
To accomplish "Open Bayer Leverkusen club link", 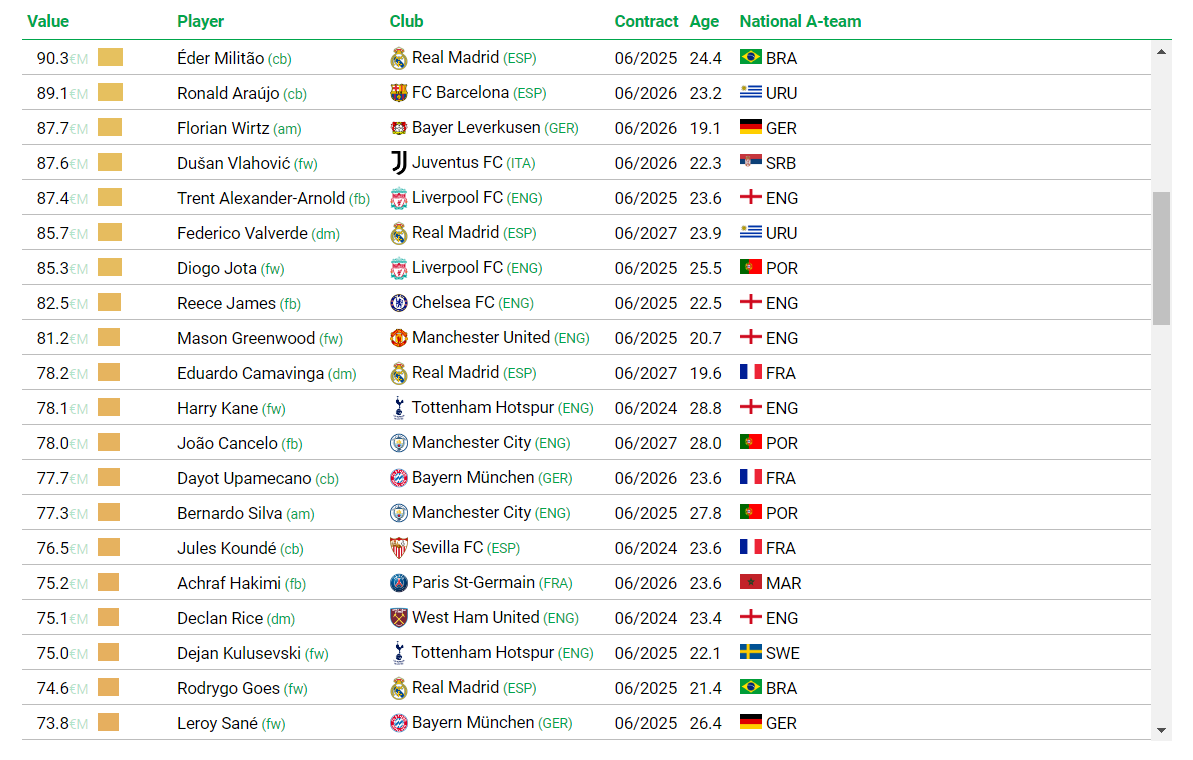I will tap(476, 128).
